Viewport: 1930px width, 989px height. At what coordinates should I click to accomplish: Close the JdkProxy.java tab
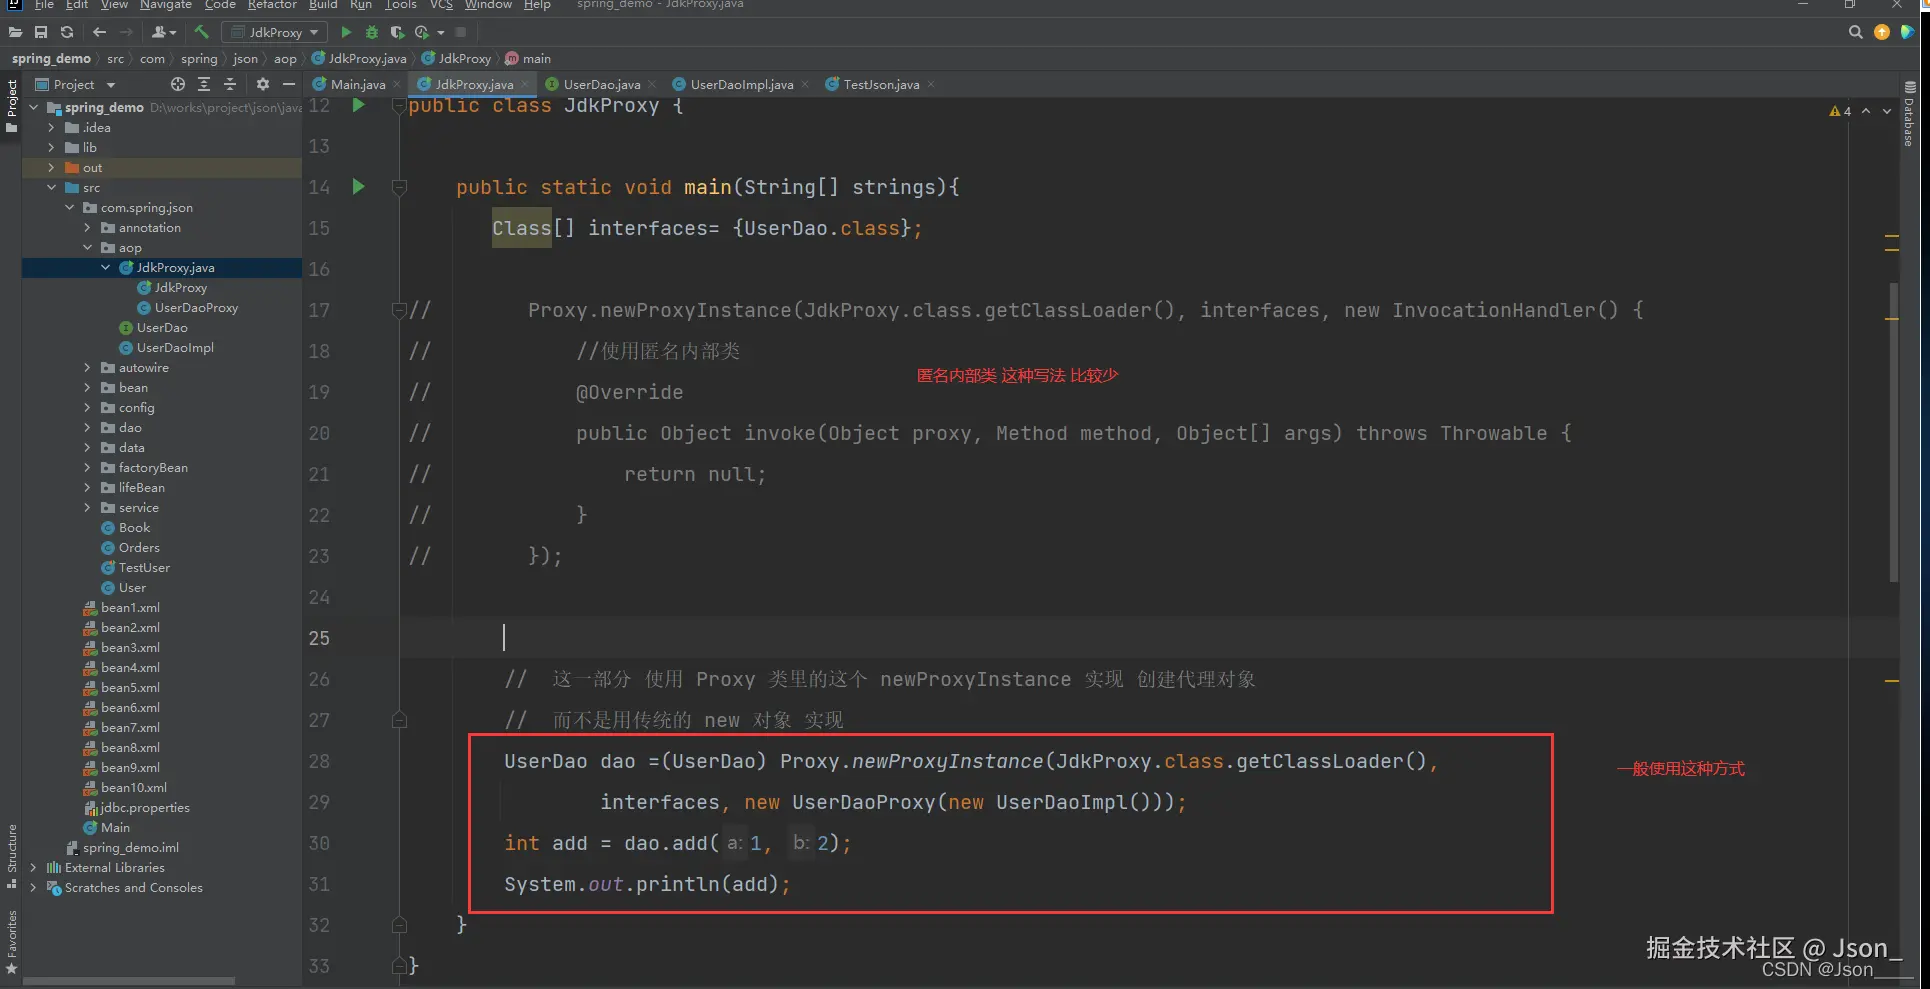(x=524, y=84)
